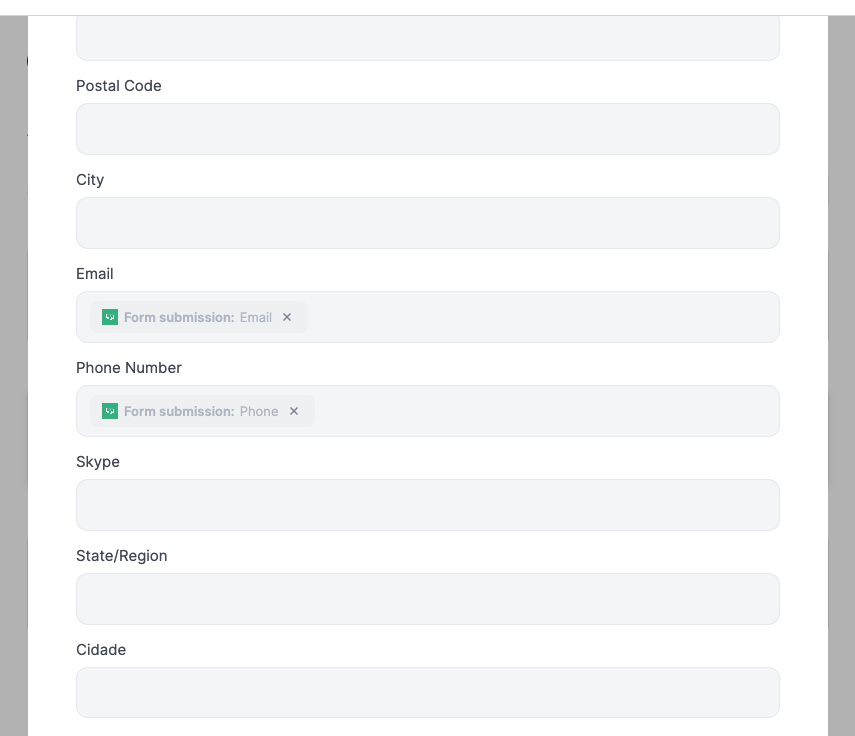Click the empty area of the Email field
Screen dimensions: 855x736
click(543, 317)
